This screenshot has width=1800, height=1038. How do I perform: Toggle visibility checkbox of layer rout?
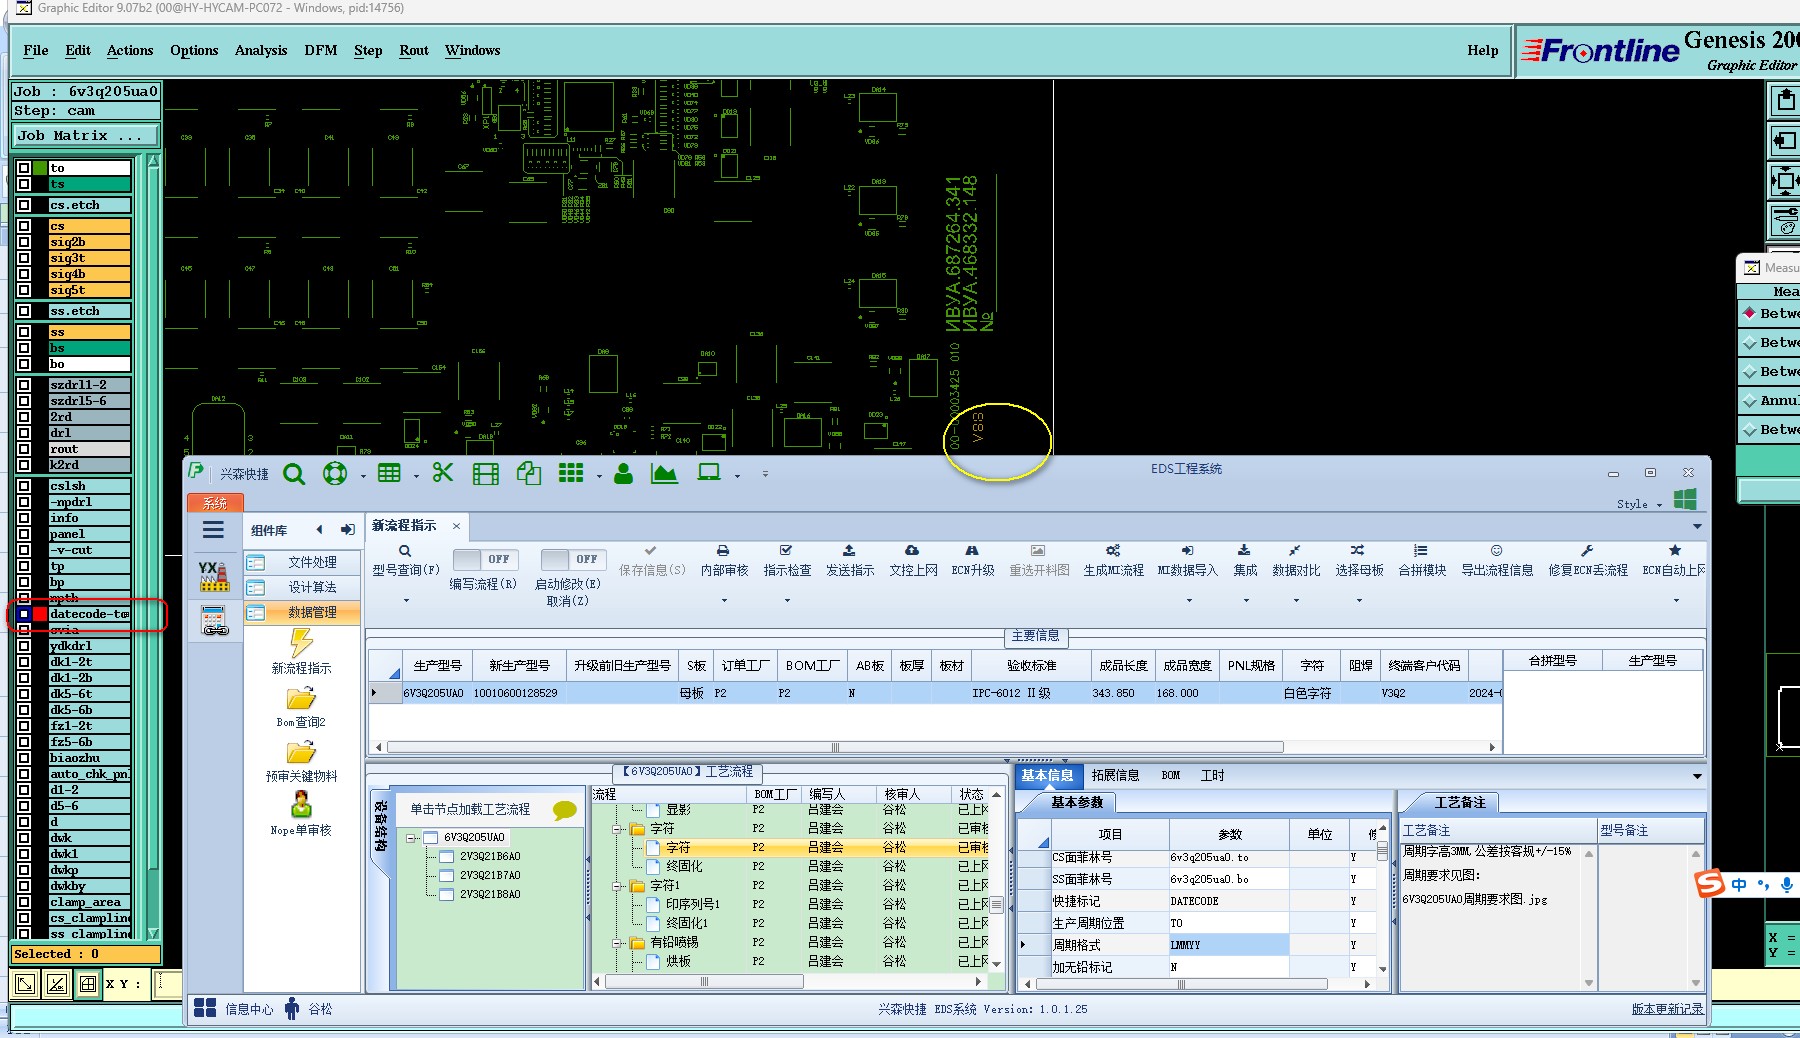(24, 449)
